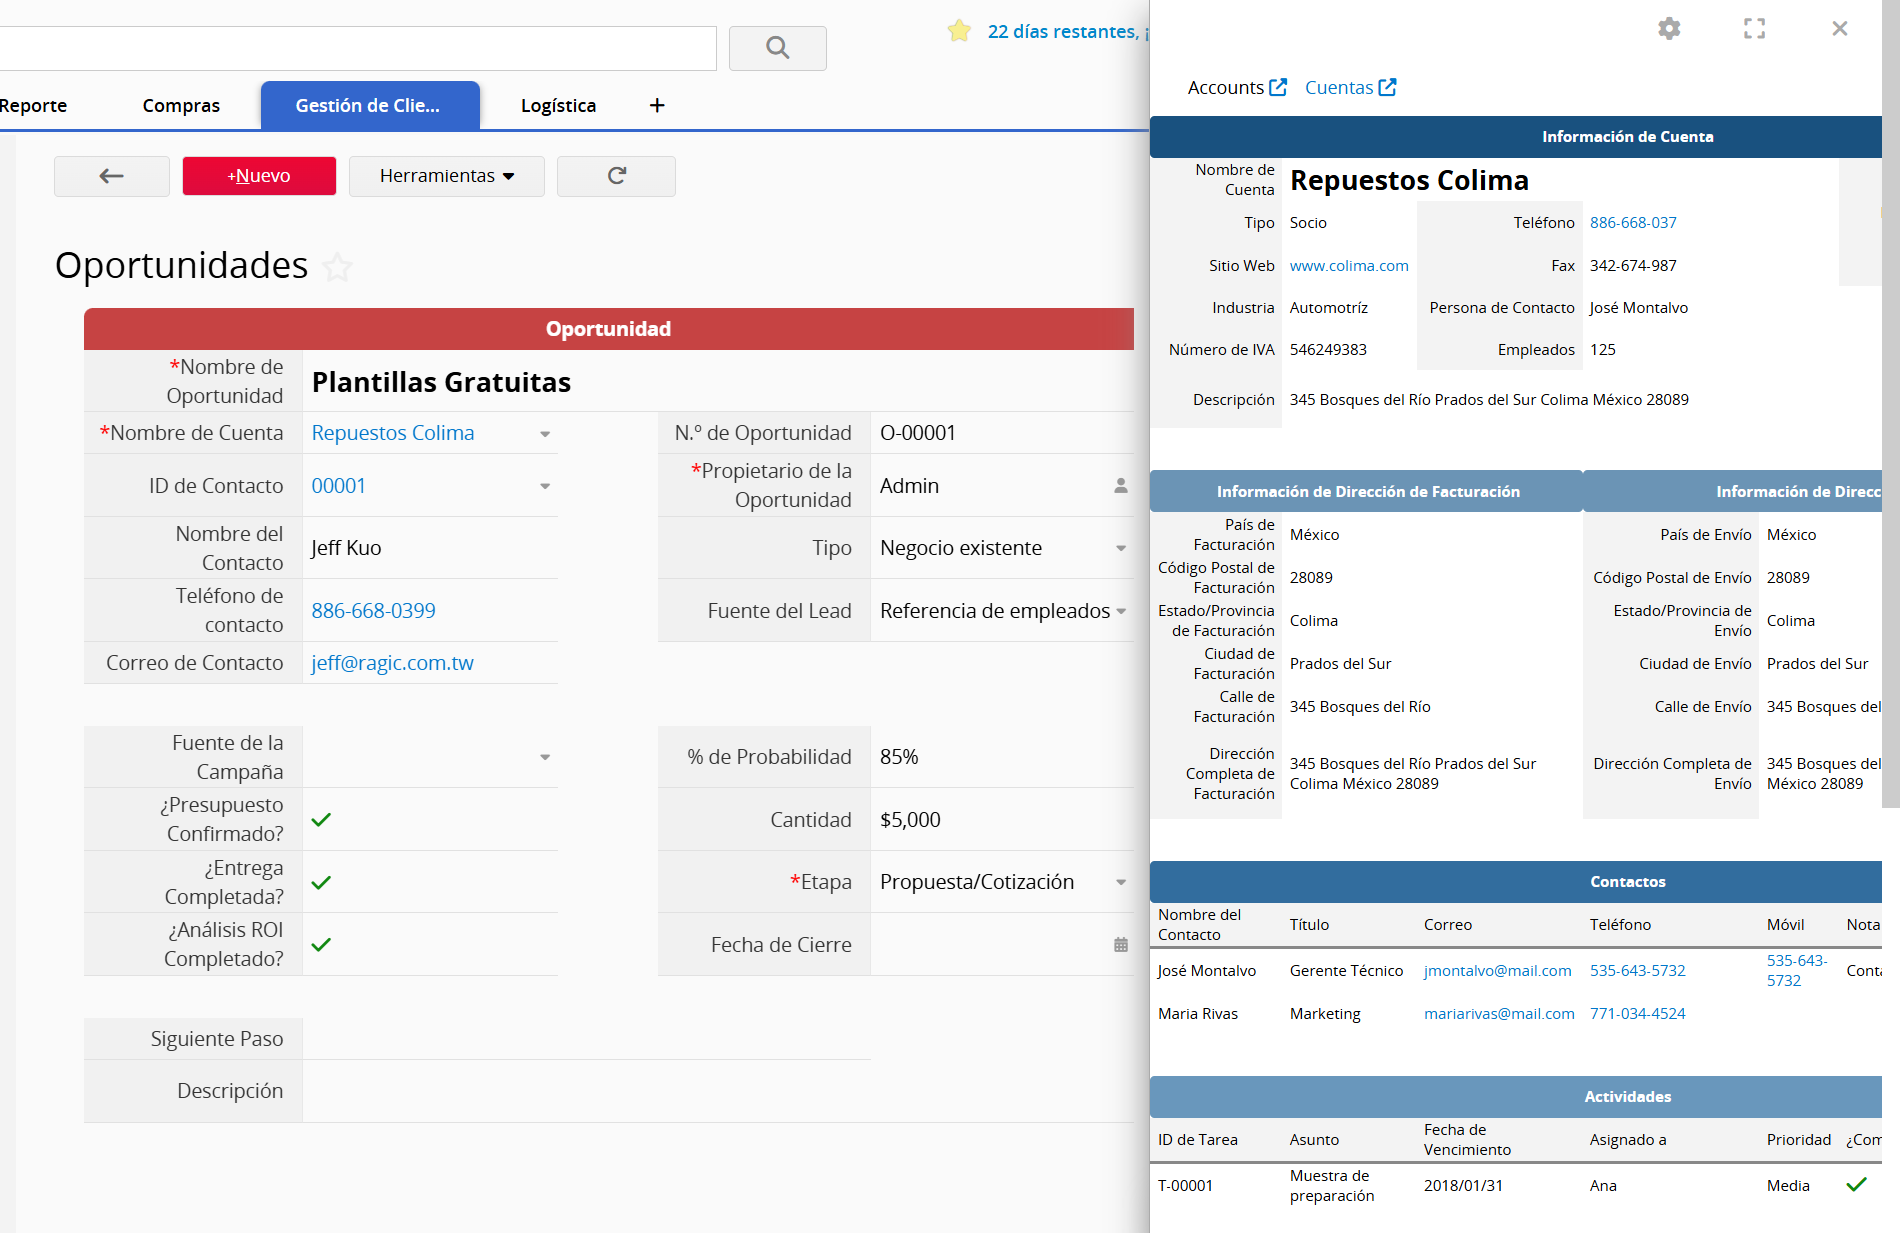Open the Herramientas dropdown menu
The width and height of the screenshot is (1900, 1233).
click(x=446, y=176)
